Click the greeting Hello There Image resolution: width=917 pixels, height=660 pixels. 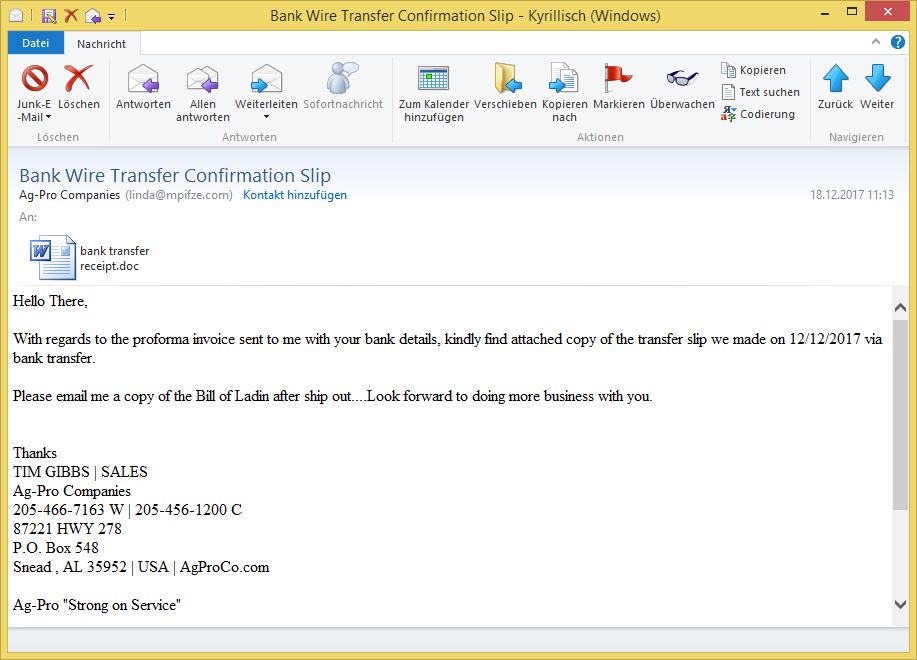tap(50, 301)
